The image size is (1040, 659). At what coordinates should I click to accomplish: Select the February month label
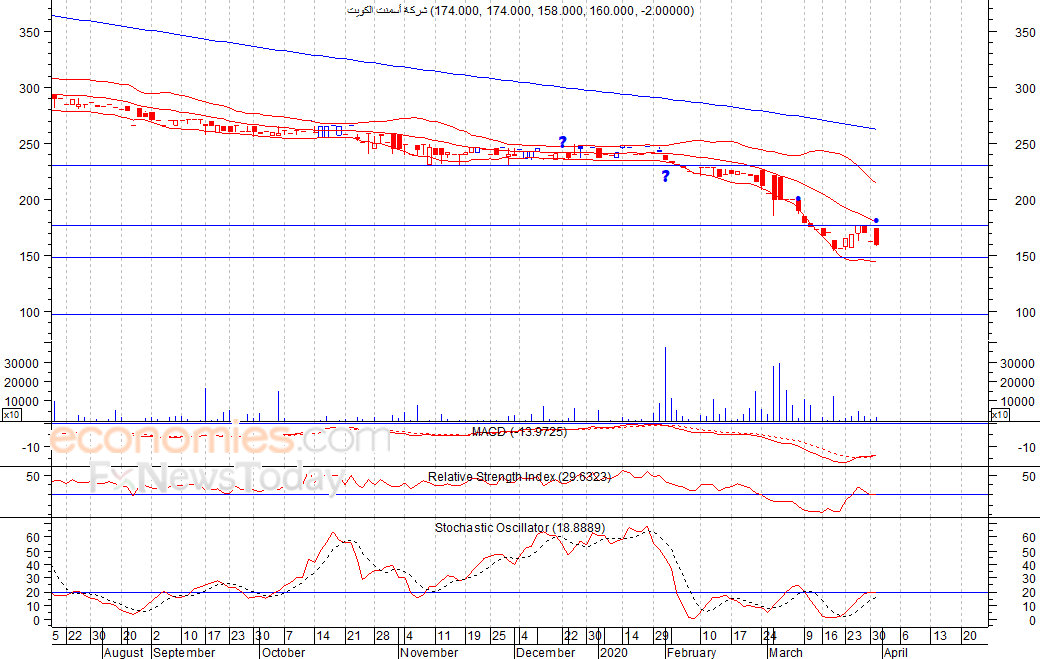[692, 652]
